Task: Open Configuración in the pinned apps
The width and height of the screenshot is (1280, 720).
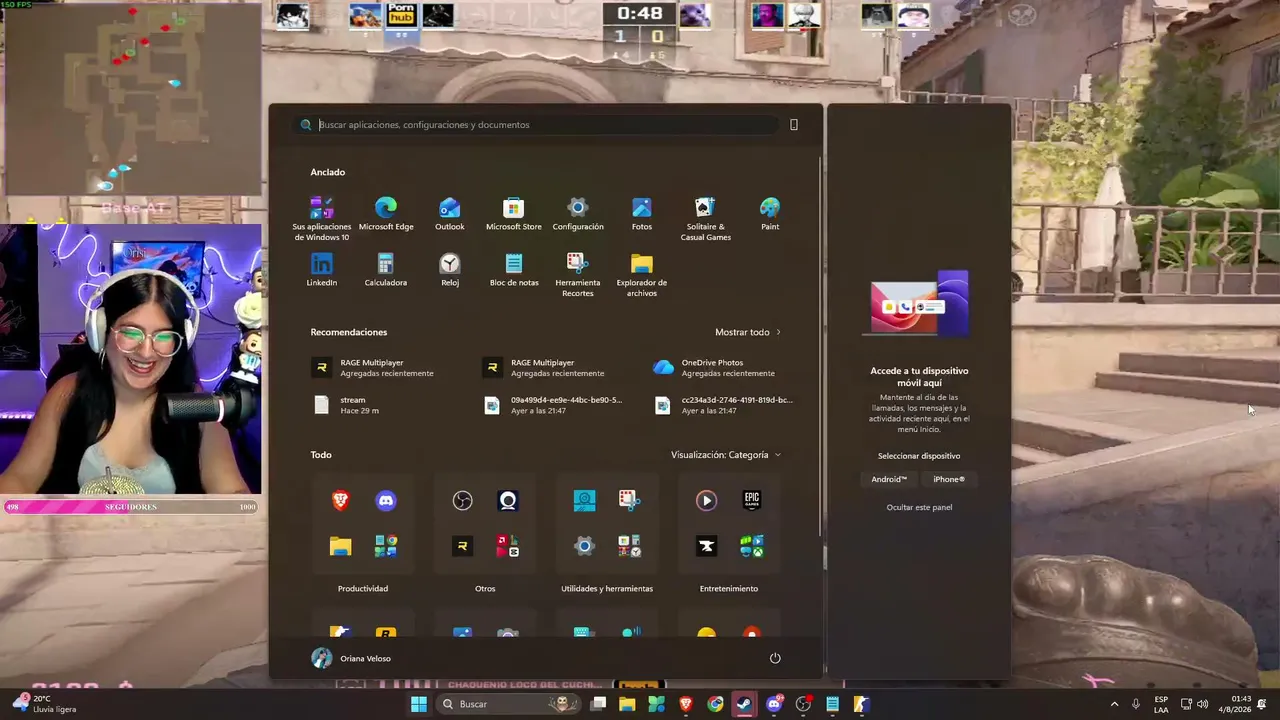Action: coord(578,214)
